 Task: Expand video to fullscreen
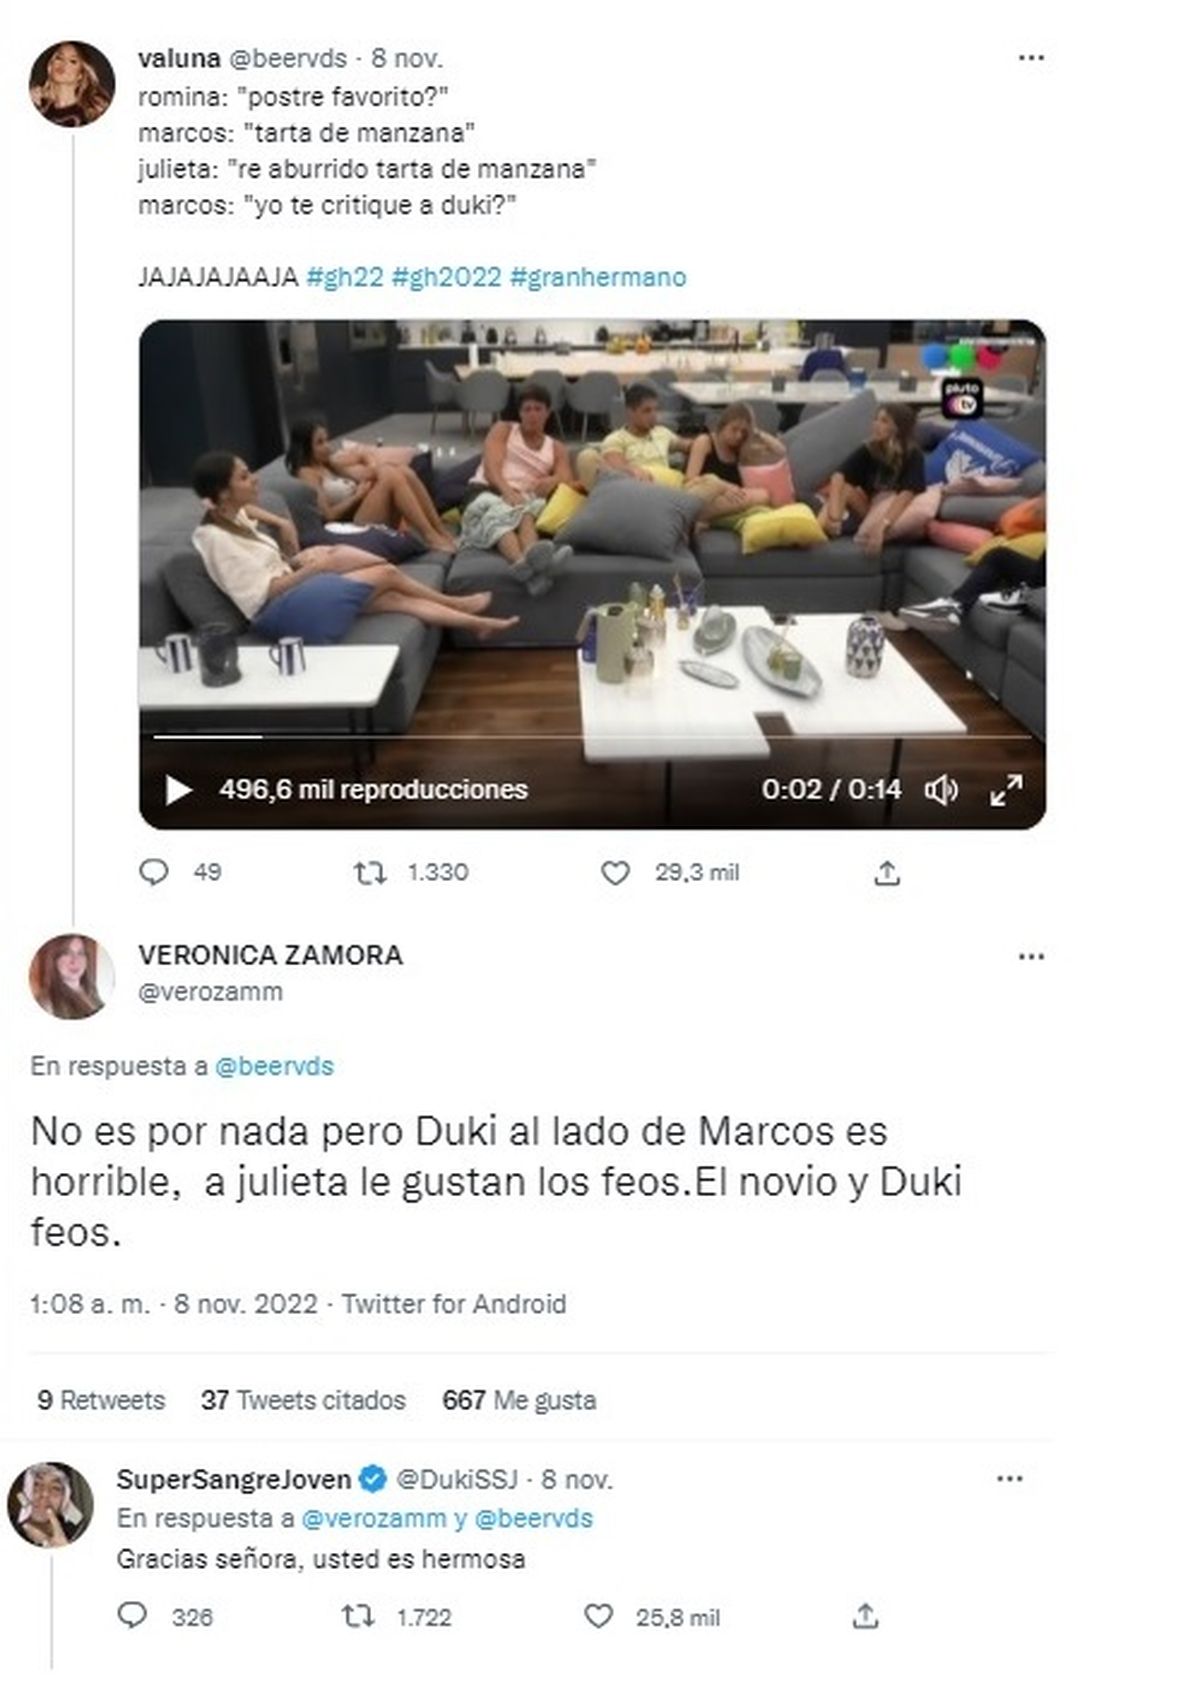pyautogui.click(x=1005, y=790)
